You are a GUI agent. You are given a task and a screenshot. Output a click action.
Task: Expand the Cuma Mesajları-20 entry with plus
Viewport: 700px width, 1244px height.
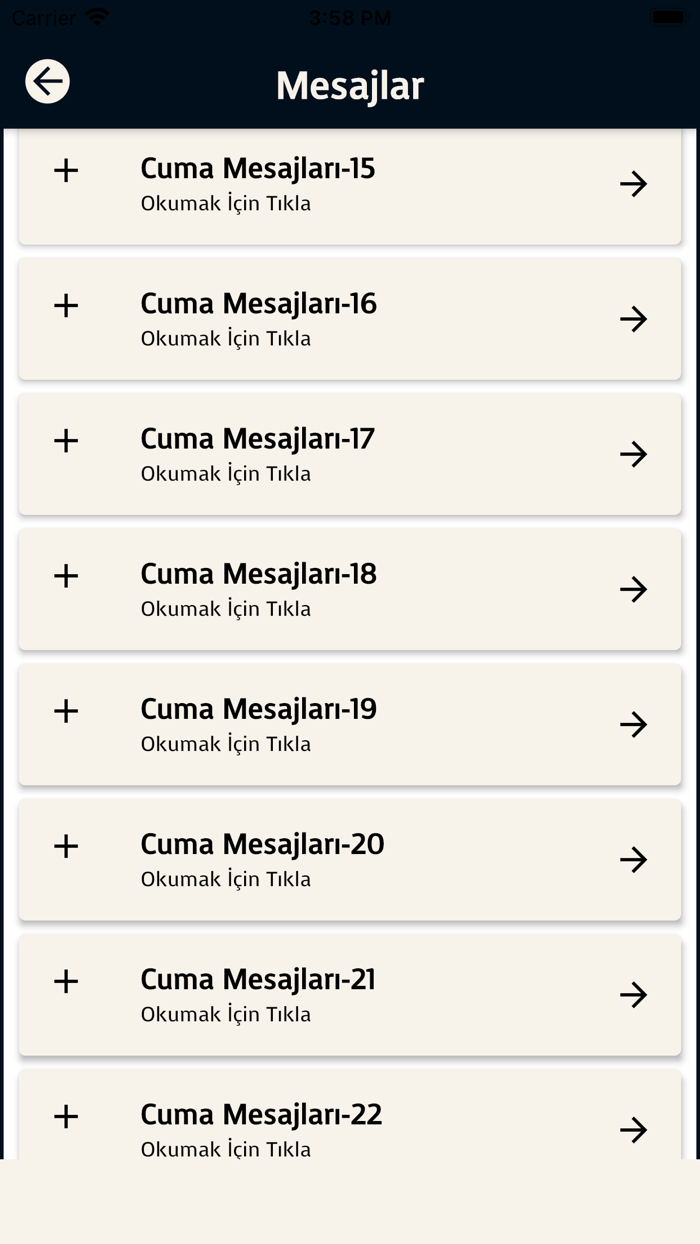coord(65,845)
